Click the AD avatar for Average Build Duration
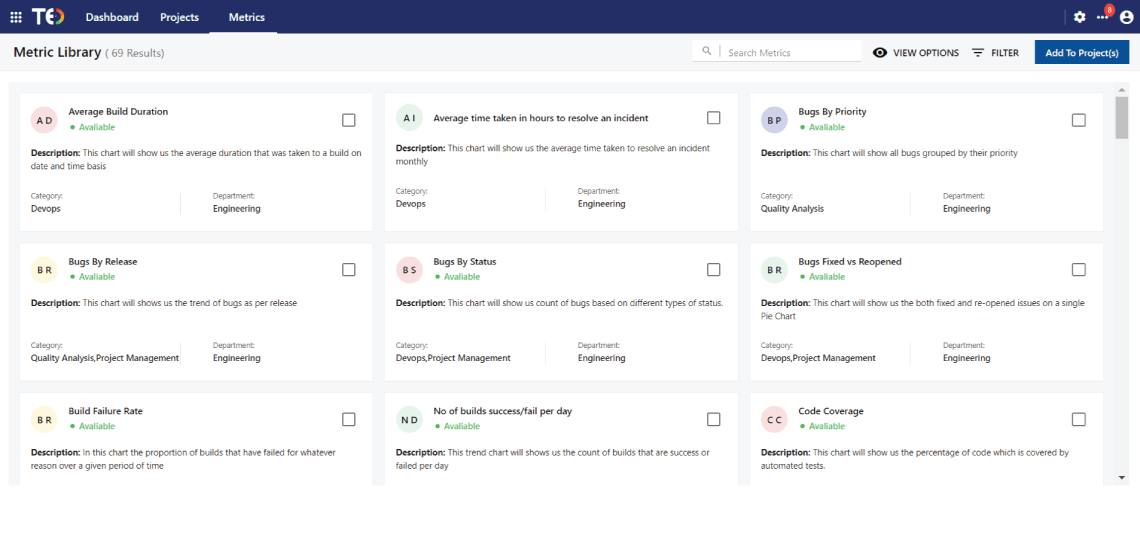The width and height of the screenshot is (1140, 533). click(x=45, y=120)
